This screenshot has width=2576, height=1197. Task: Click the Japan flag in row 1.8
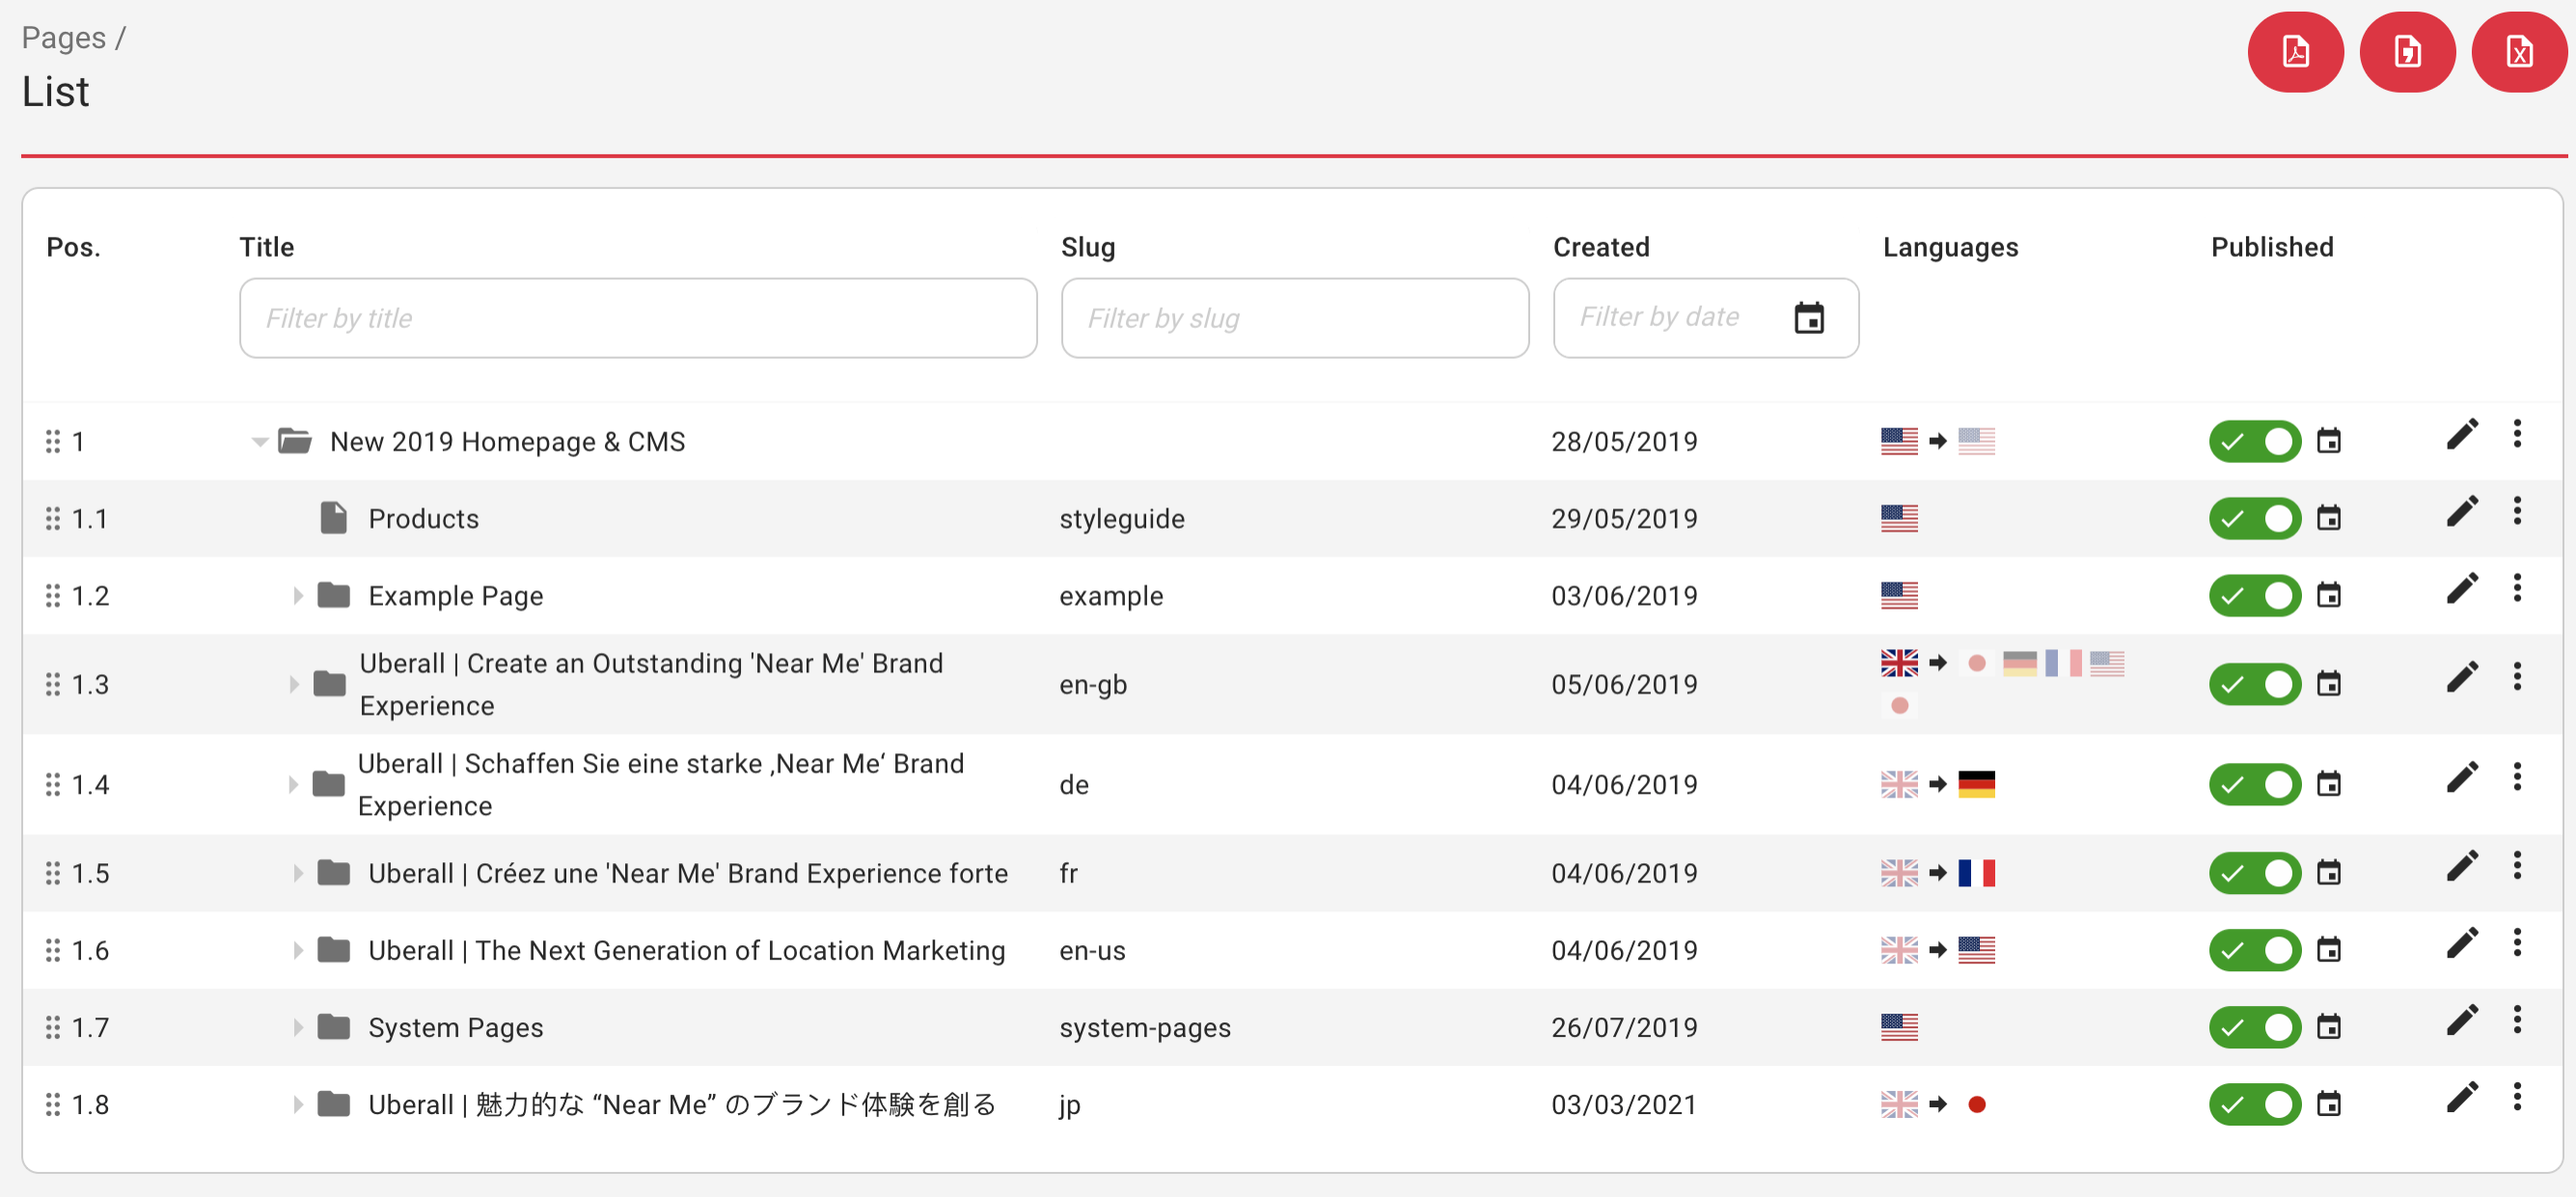point(1976,1104)
